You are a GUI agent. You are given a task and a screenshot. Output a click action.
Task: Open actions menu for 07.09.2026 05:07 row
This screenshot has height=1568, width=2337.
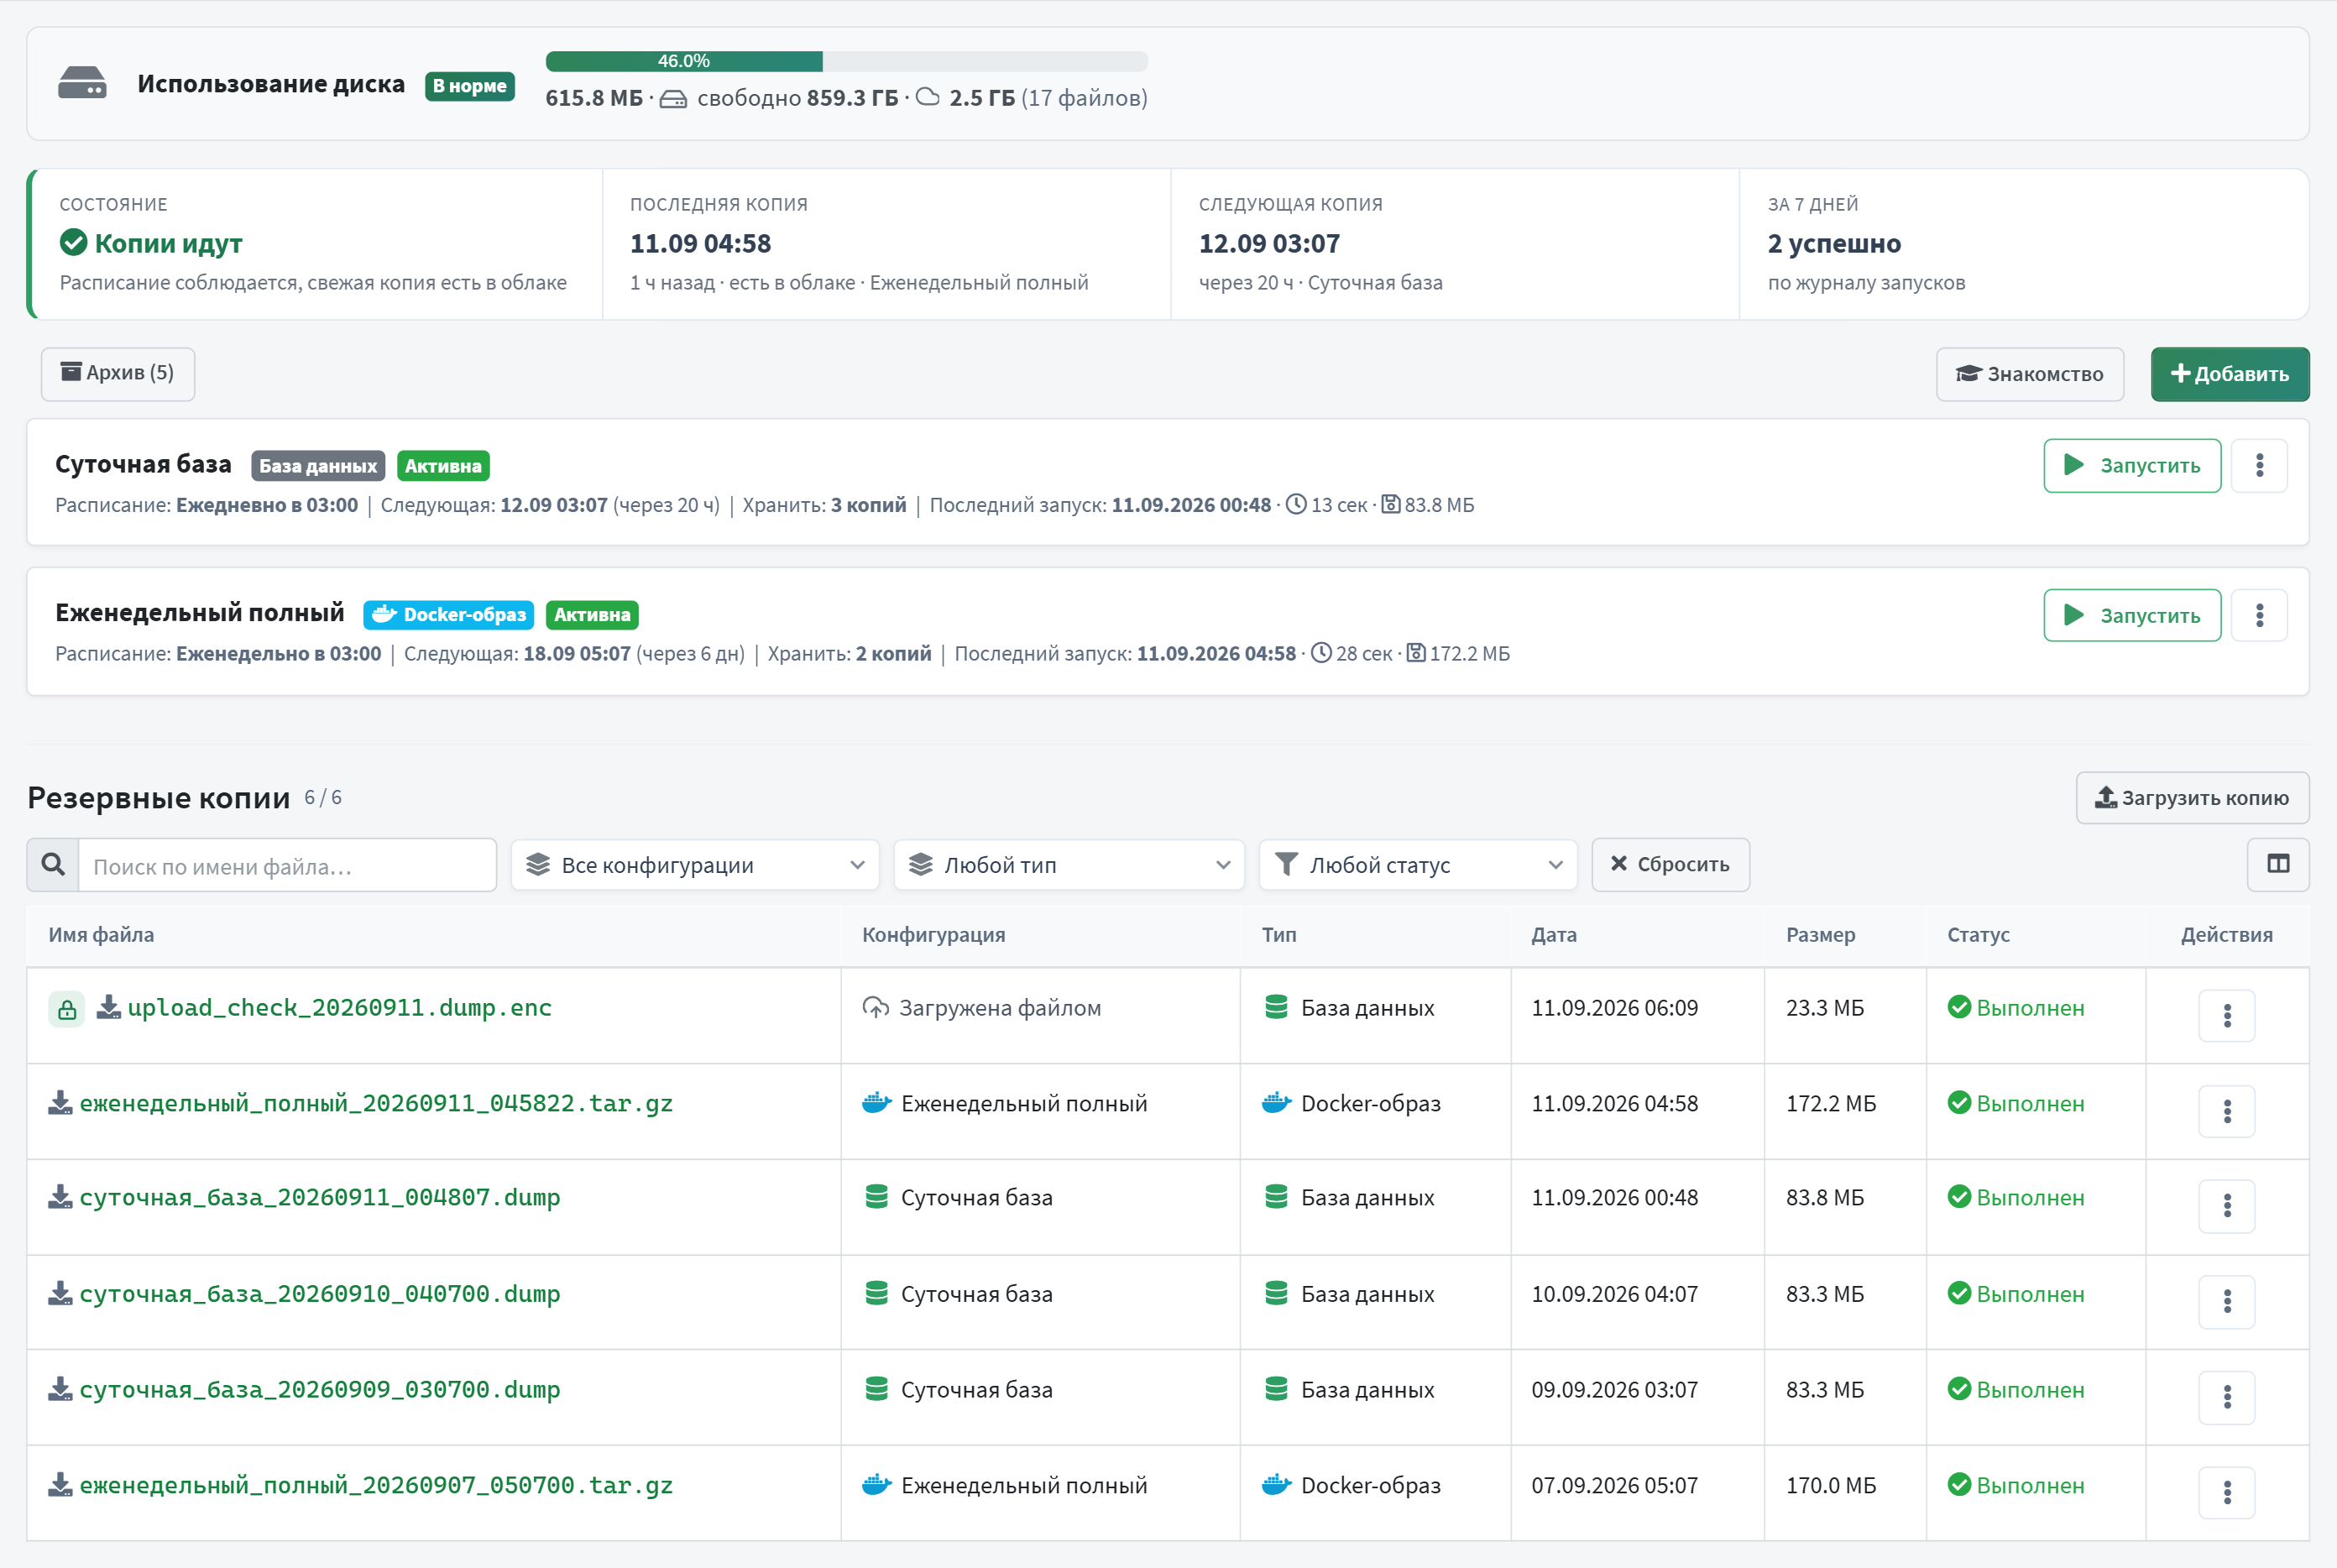[2226, 1493]
